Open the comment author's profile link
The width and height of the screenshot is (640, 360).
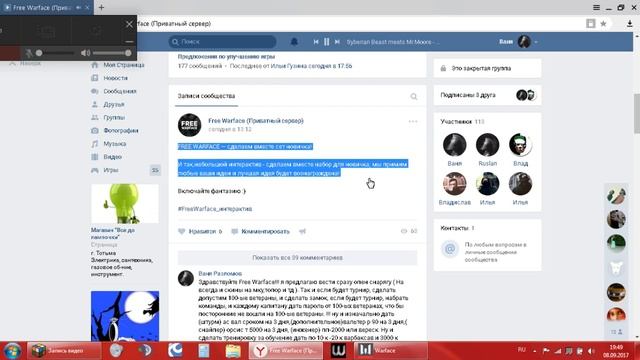pos(220,273)
